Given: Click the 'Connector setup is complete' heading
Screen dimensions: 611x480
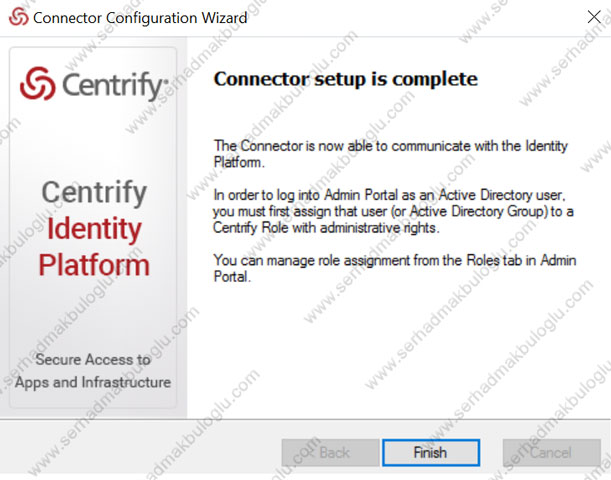Looking at the screenshot, I should [346, 79].
